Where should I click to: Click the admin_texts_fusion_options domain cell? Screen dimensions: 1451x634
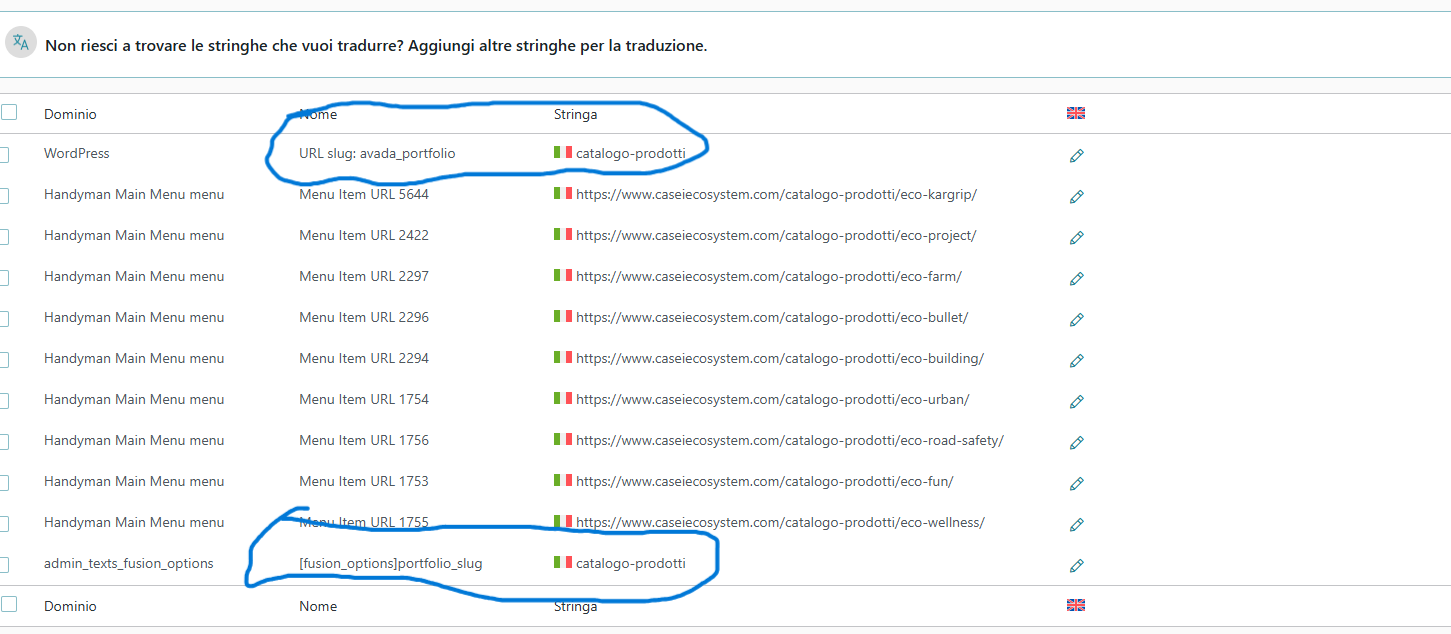129,563
